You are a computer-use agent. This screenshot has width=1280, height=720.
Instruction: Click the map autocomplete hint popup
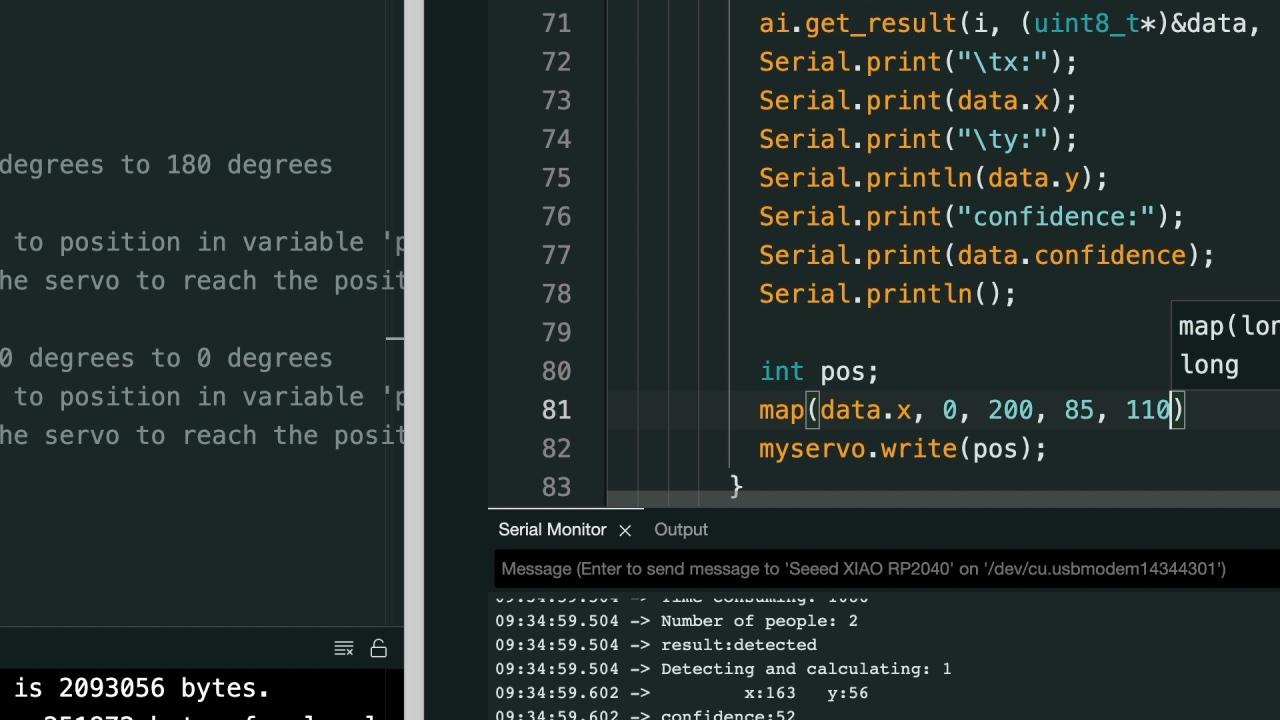(x=1226, y=345)
